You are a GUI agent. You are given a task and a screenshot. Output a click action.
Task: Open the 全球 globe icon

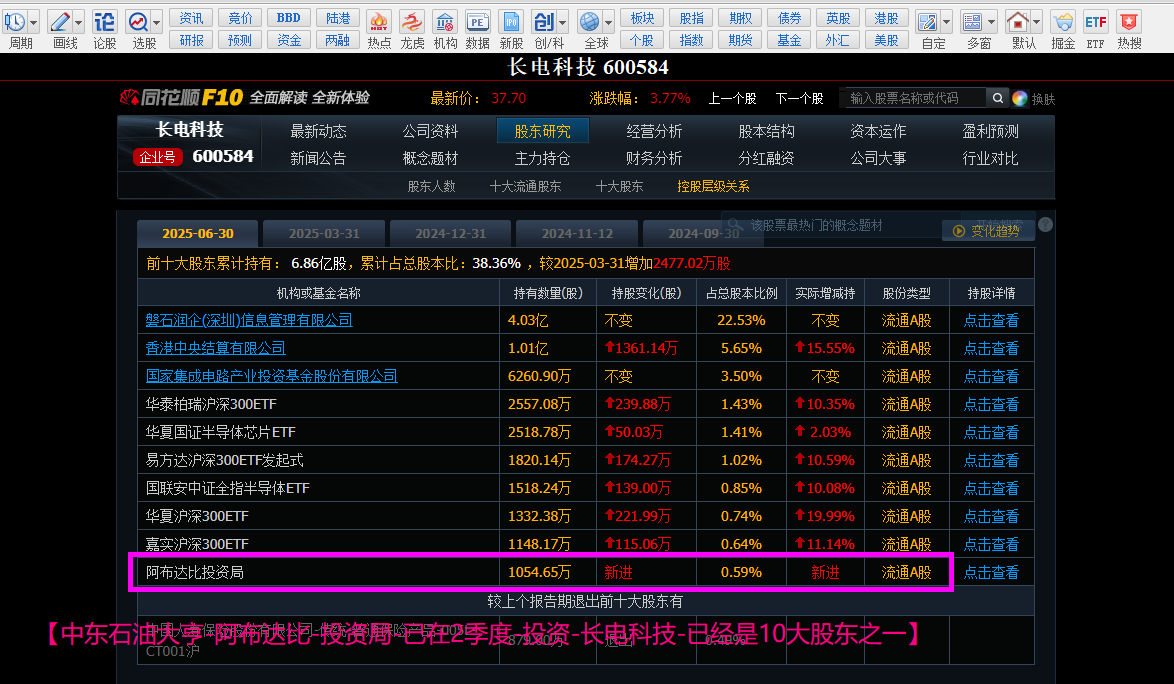[x=590, y=22]
